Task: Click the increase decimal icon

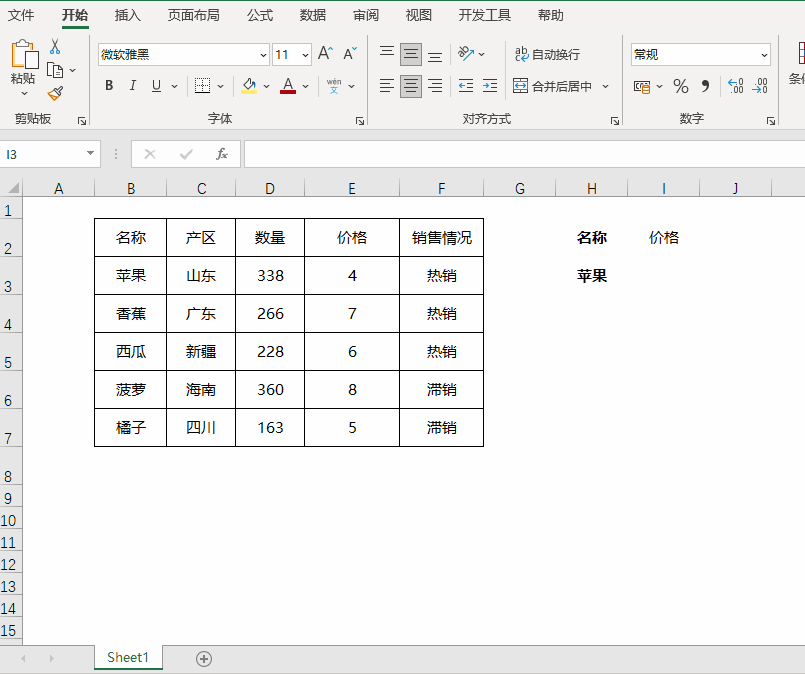Action: (736, 86)
